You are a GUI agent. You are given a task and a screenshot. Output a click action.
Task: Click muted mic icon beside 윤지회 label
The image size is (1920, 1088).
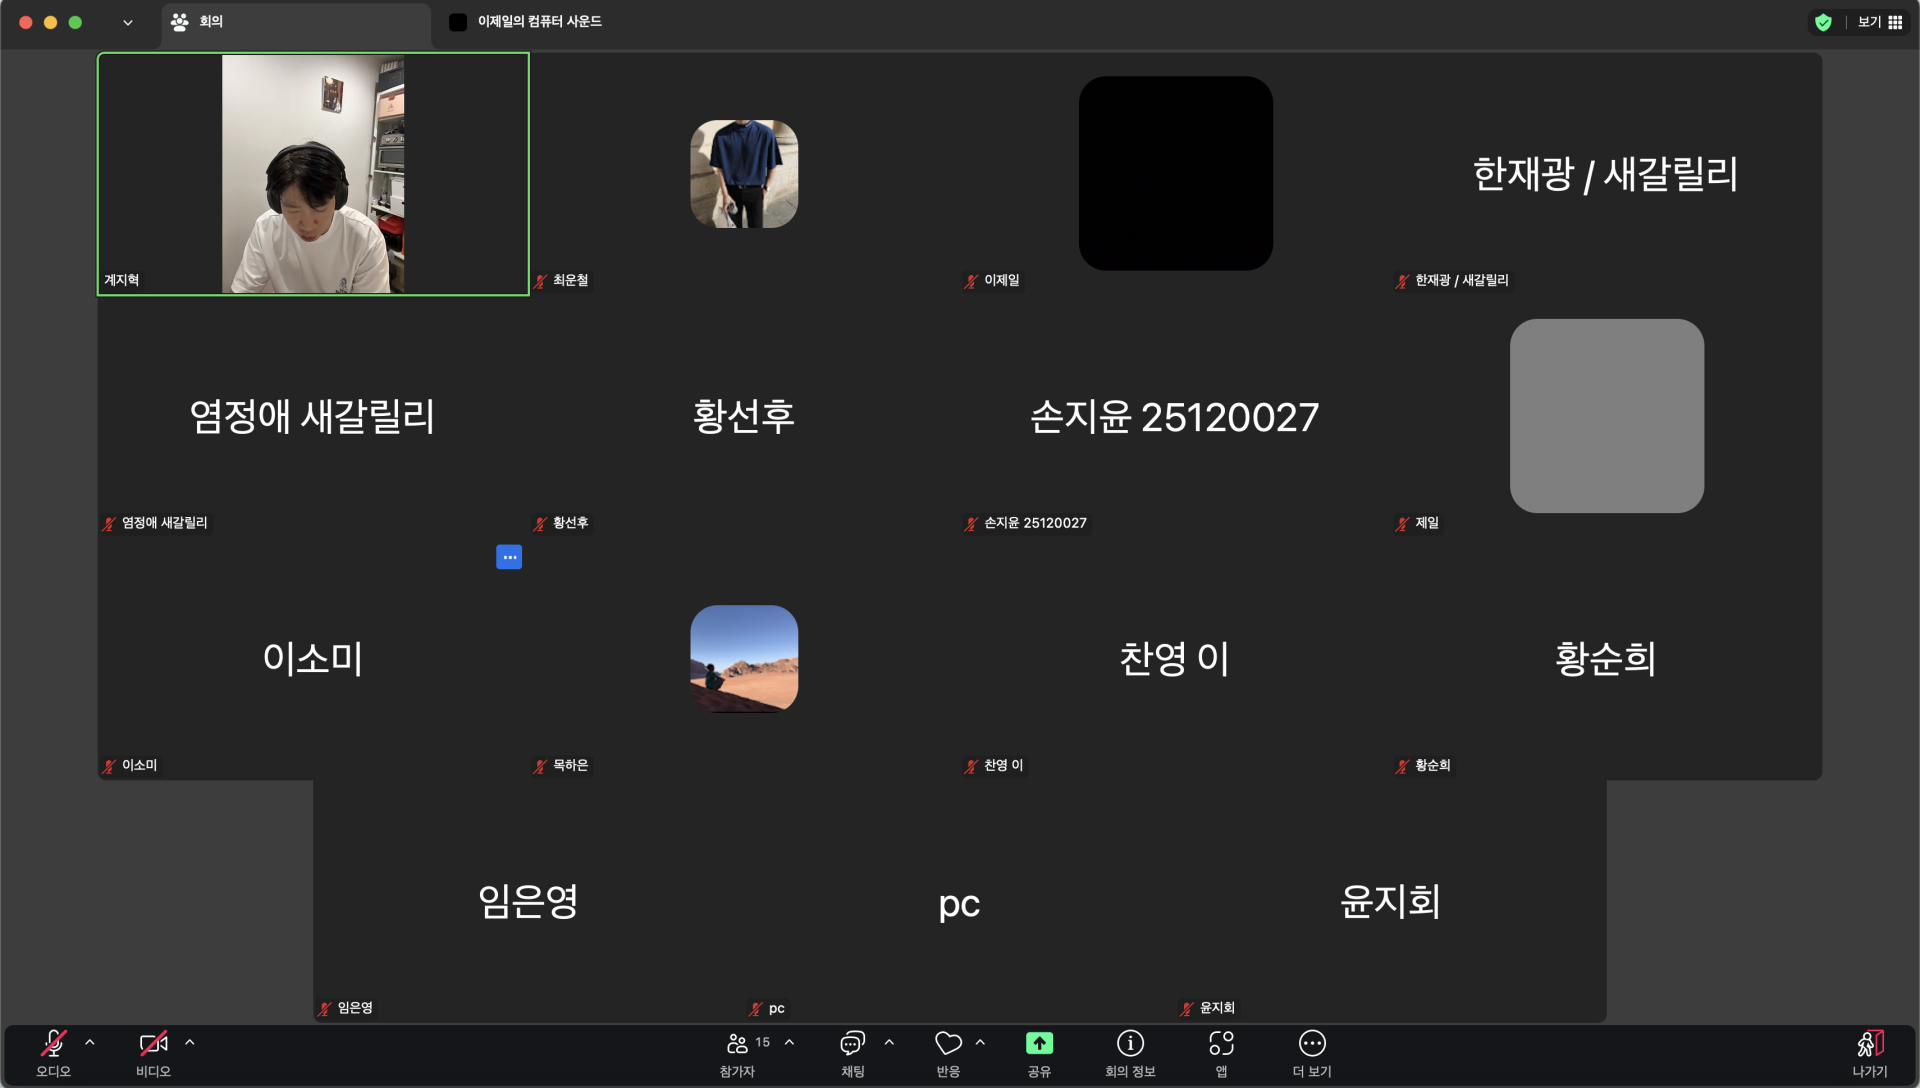point(1187,1009)
